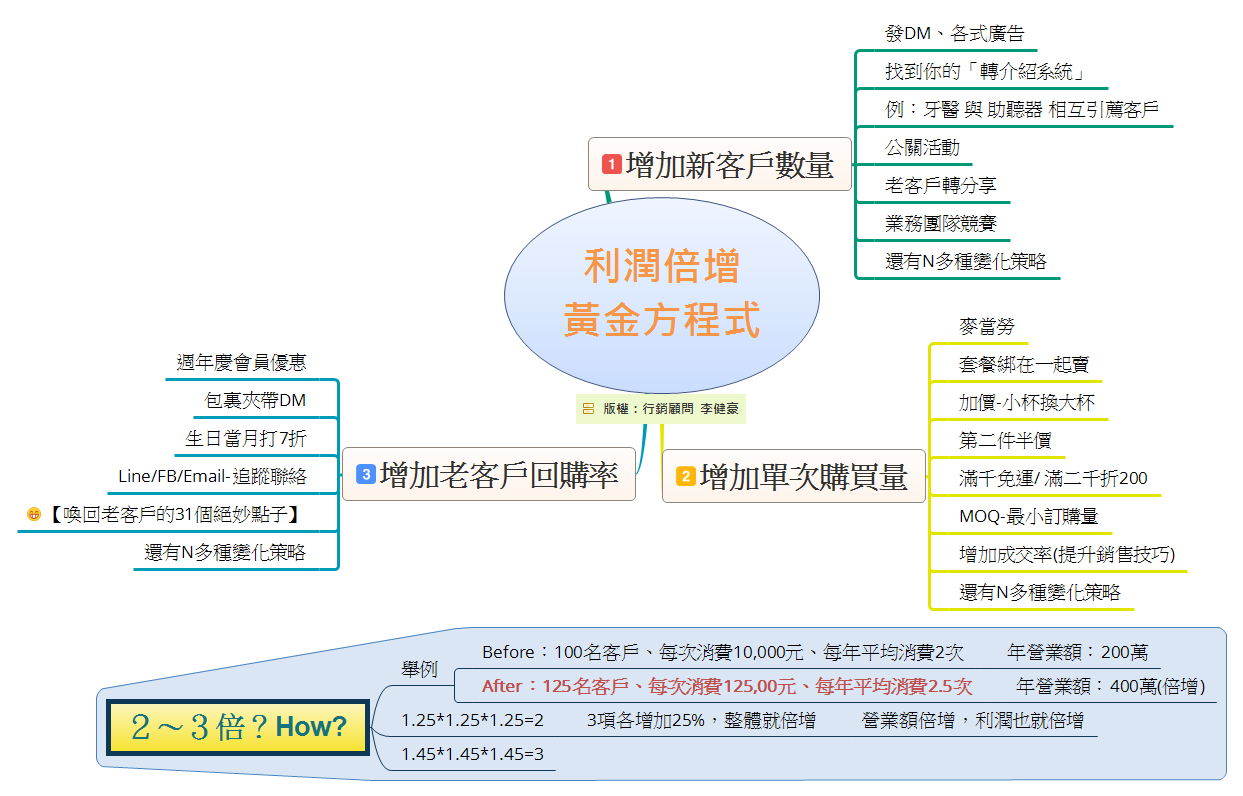The width and height of the screenshot is (1243, 796).
Task: Click subtopic 老客戶轉分享
Action: (941, 186)
